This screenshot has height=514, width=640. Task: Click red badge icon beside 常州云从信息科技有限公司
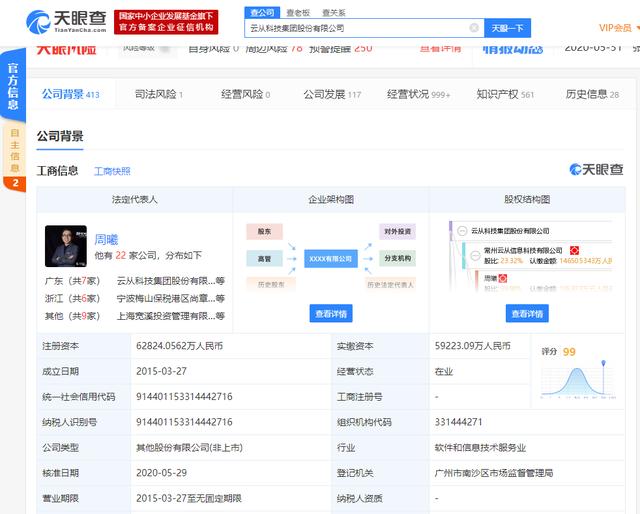574,250
